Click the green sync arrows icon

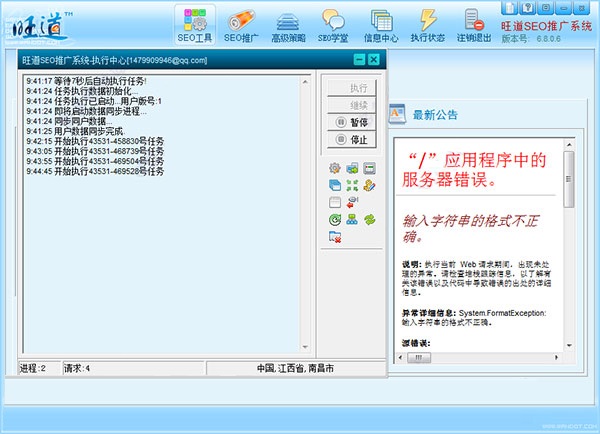tap(369, 220)
